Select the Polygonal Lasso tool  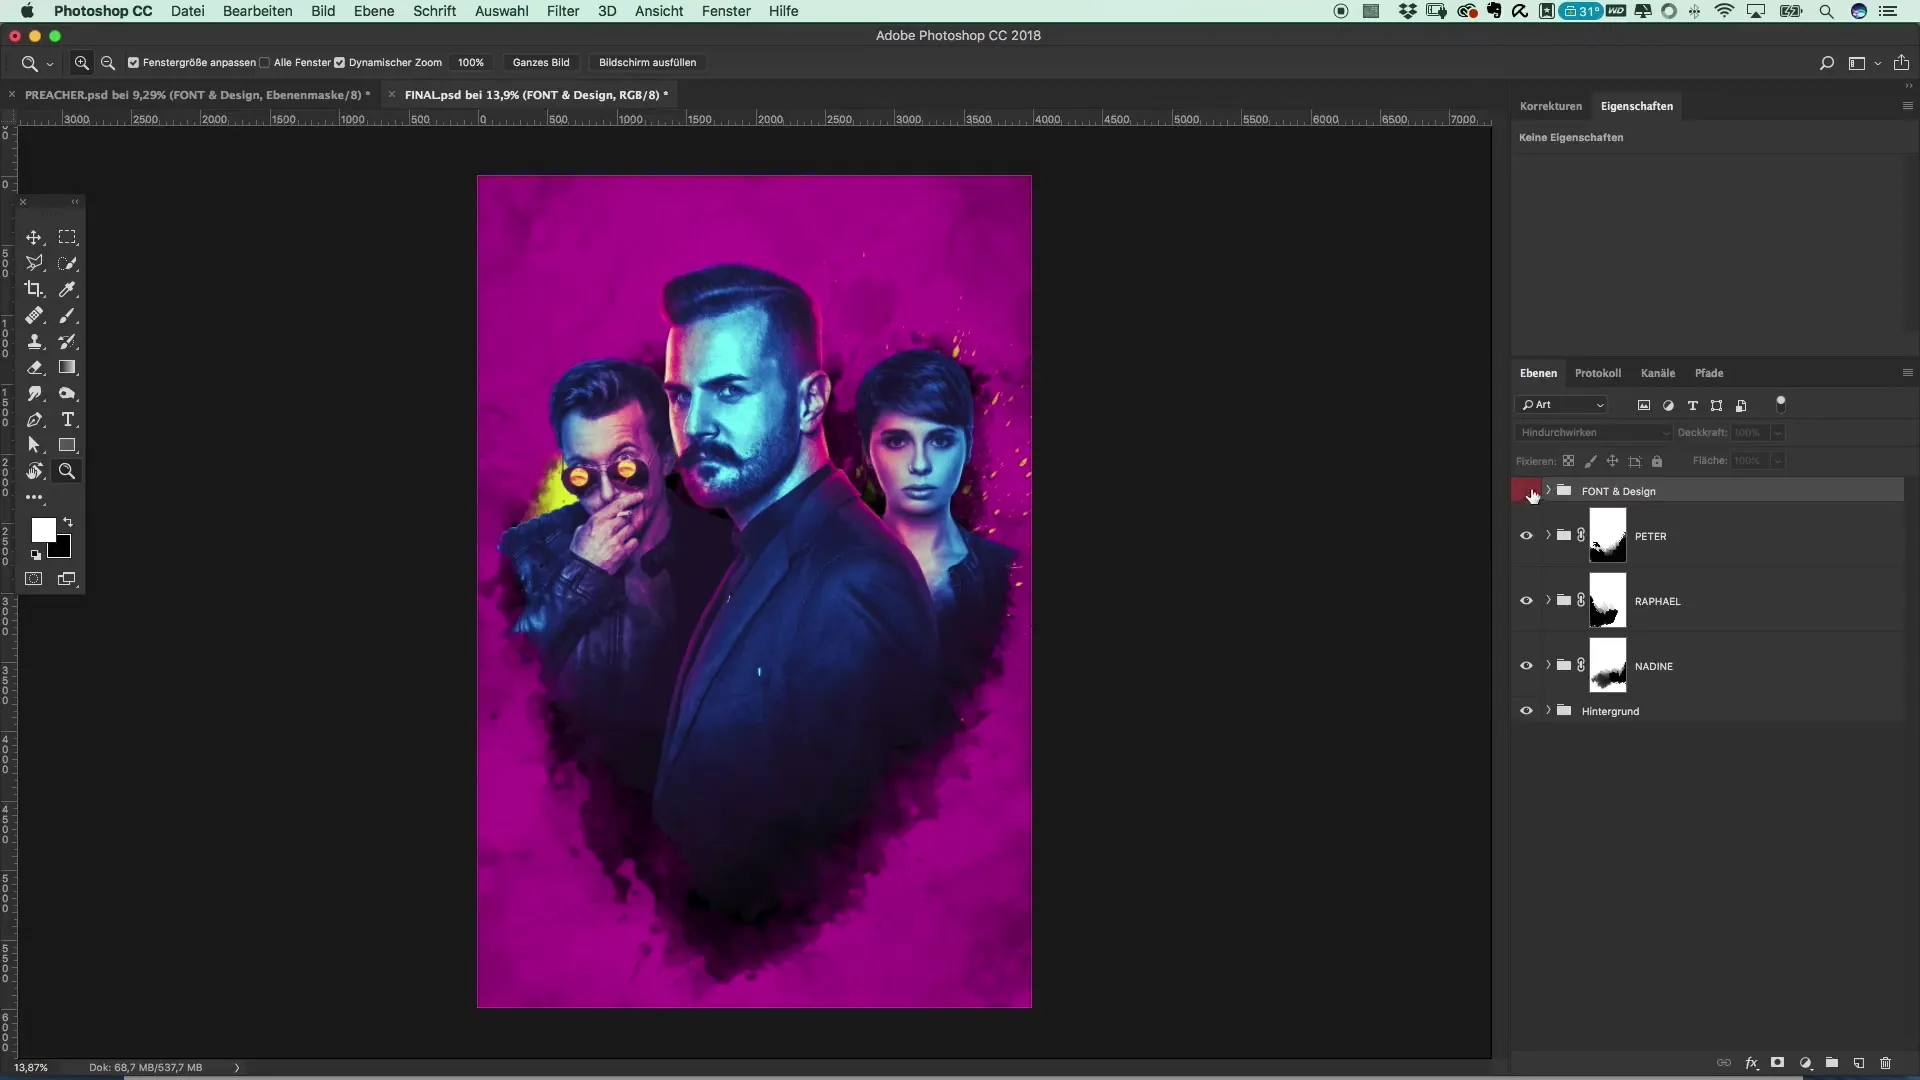click(34, 264)
